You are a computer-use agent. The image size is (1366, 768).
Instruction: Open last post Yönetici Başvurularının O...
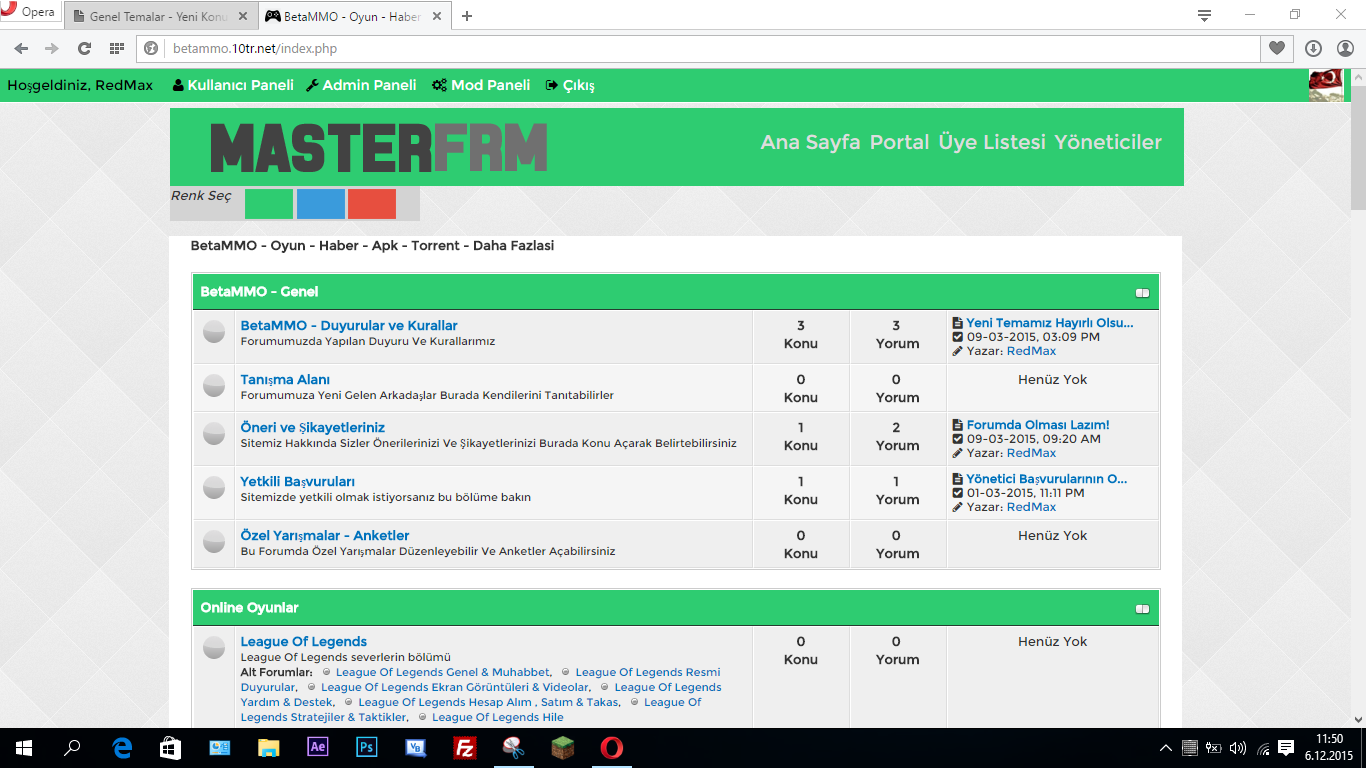[1047, 479]
